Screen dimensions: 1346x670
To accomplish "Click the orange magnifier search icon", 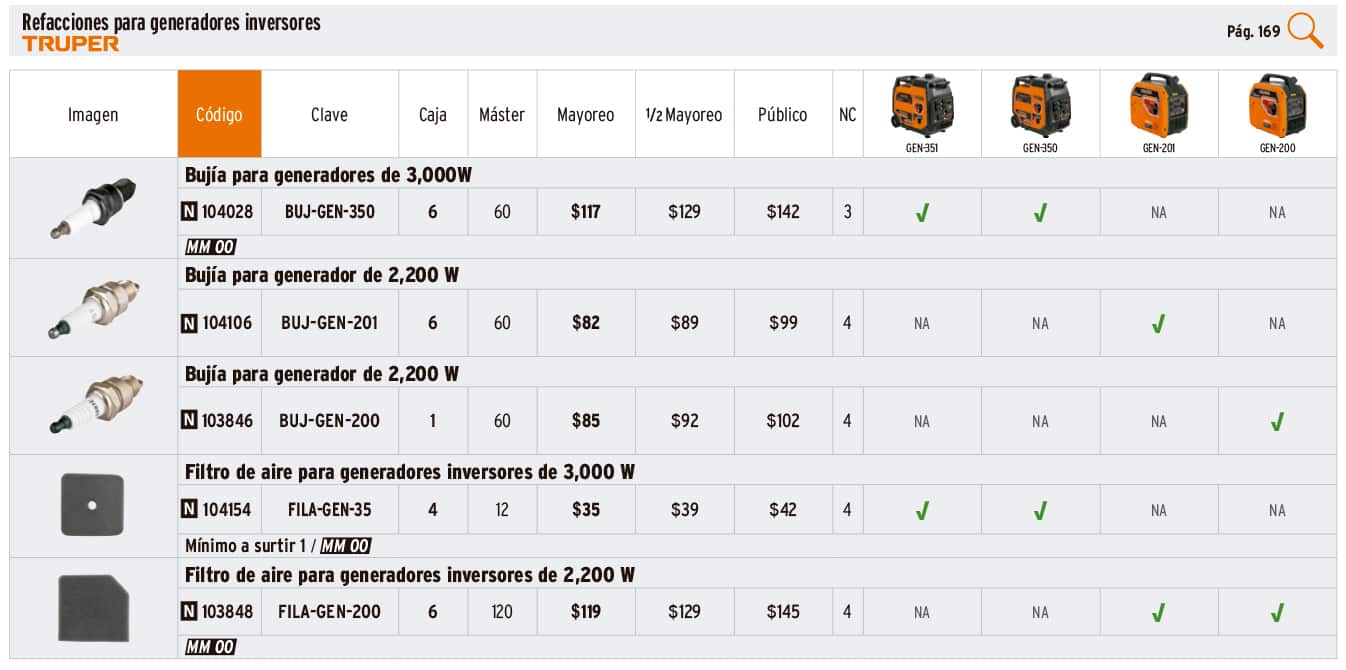I will [1305, 31].
